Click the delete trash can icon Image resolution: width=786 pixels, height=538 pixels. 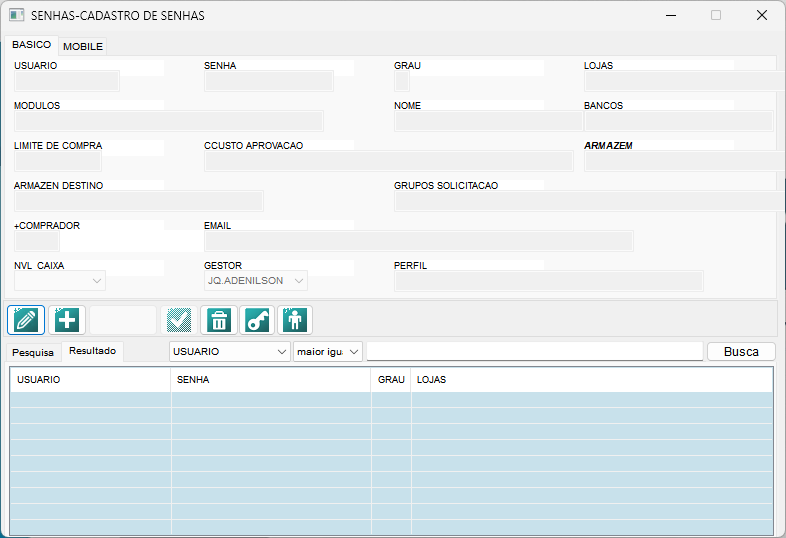[219, 320]
